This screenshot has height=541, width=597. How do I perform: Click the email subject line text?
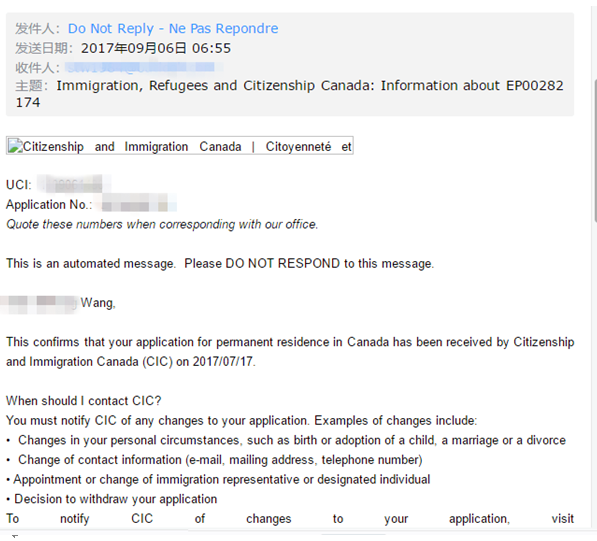pos(289,94)
